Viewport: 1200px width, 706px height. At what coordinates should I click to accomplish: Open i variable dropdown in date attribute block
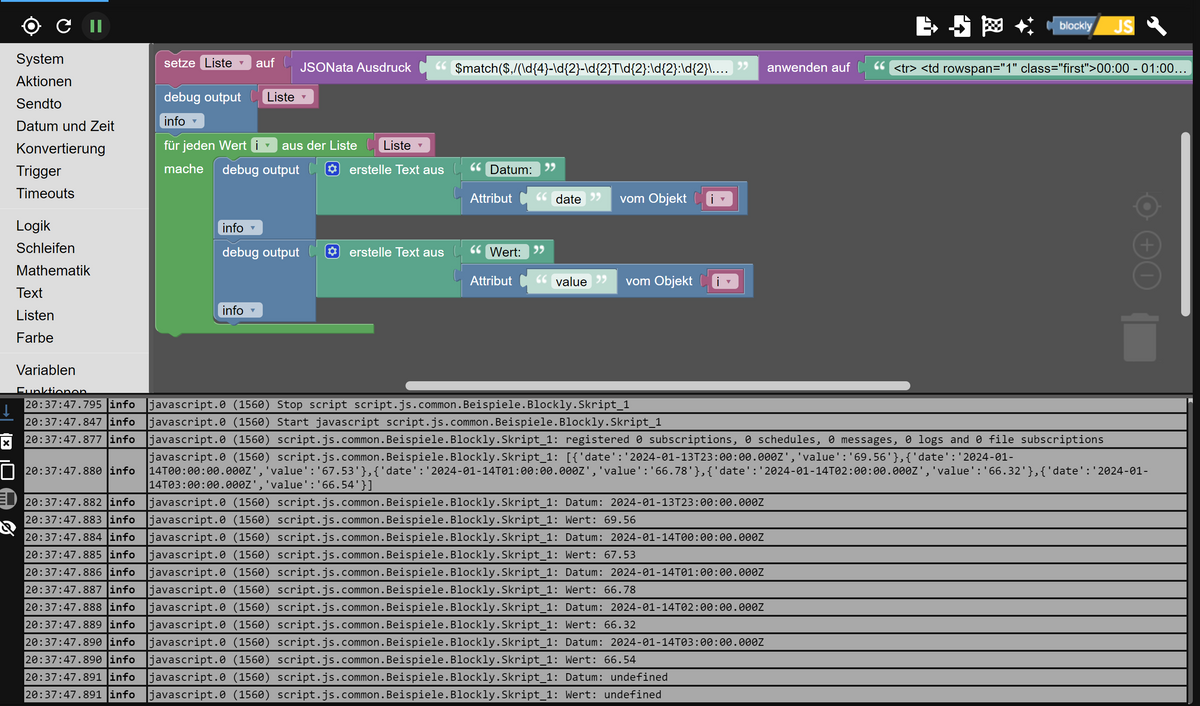click(x=720, y=199)
